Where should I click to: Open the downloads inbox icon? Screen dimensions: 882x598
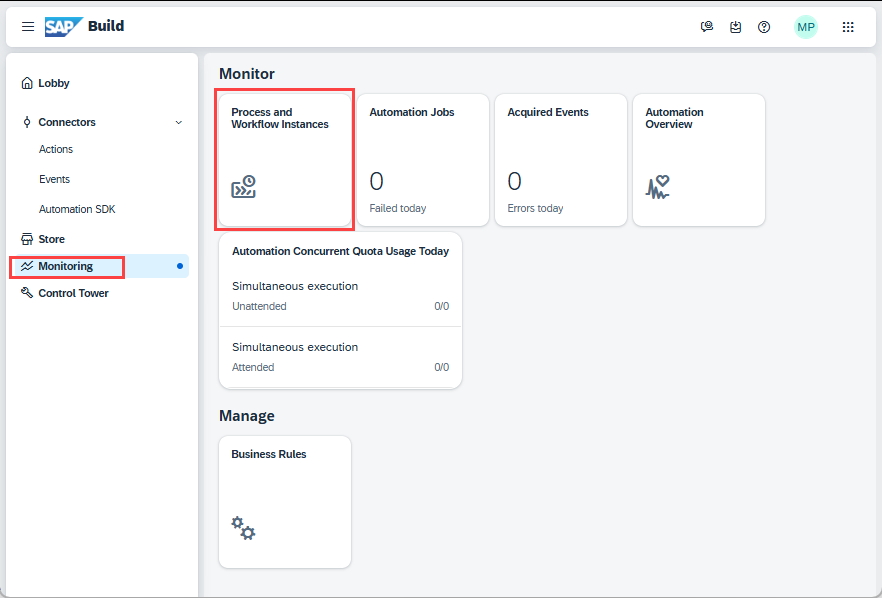(x=735, y=26)
